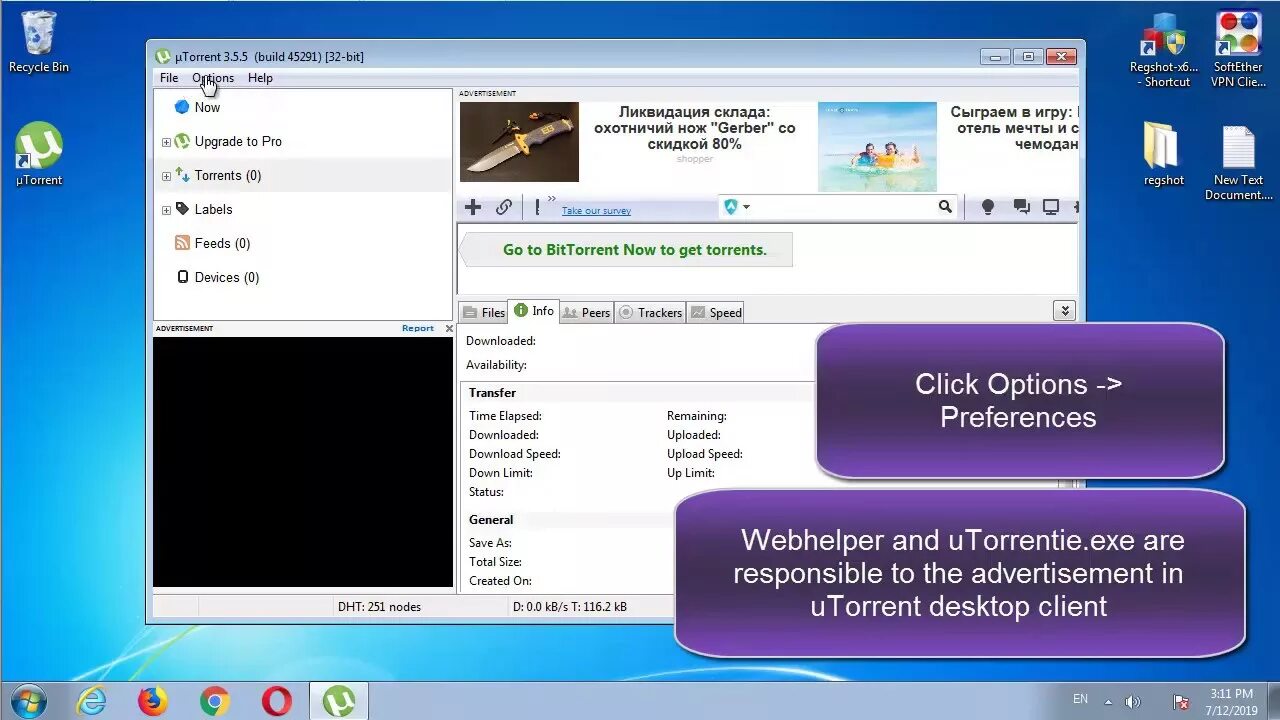Click the D: 0.0 kB/s status entry
This screenshot has width=1280, height=720.
click(x=570, y=607)
